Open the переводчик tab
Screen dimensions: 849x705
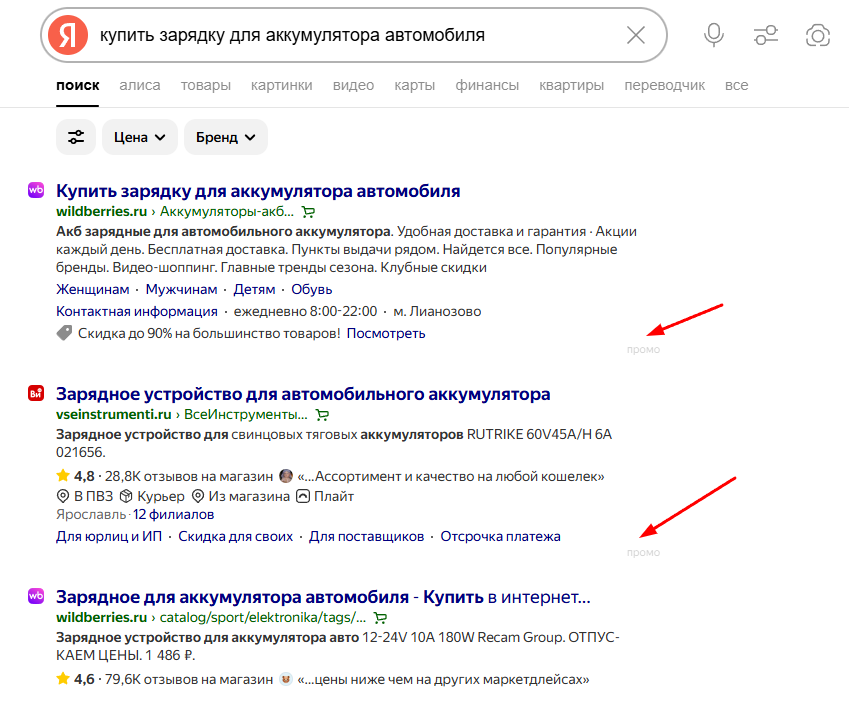(x=664, y=86)
